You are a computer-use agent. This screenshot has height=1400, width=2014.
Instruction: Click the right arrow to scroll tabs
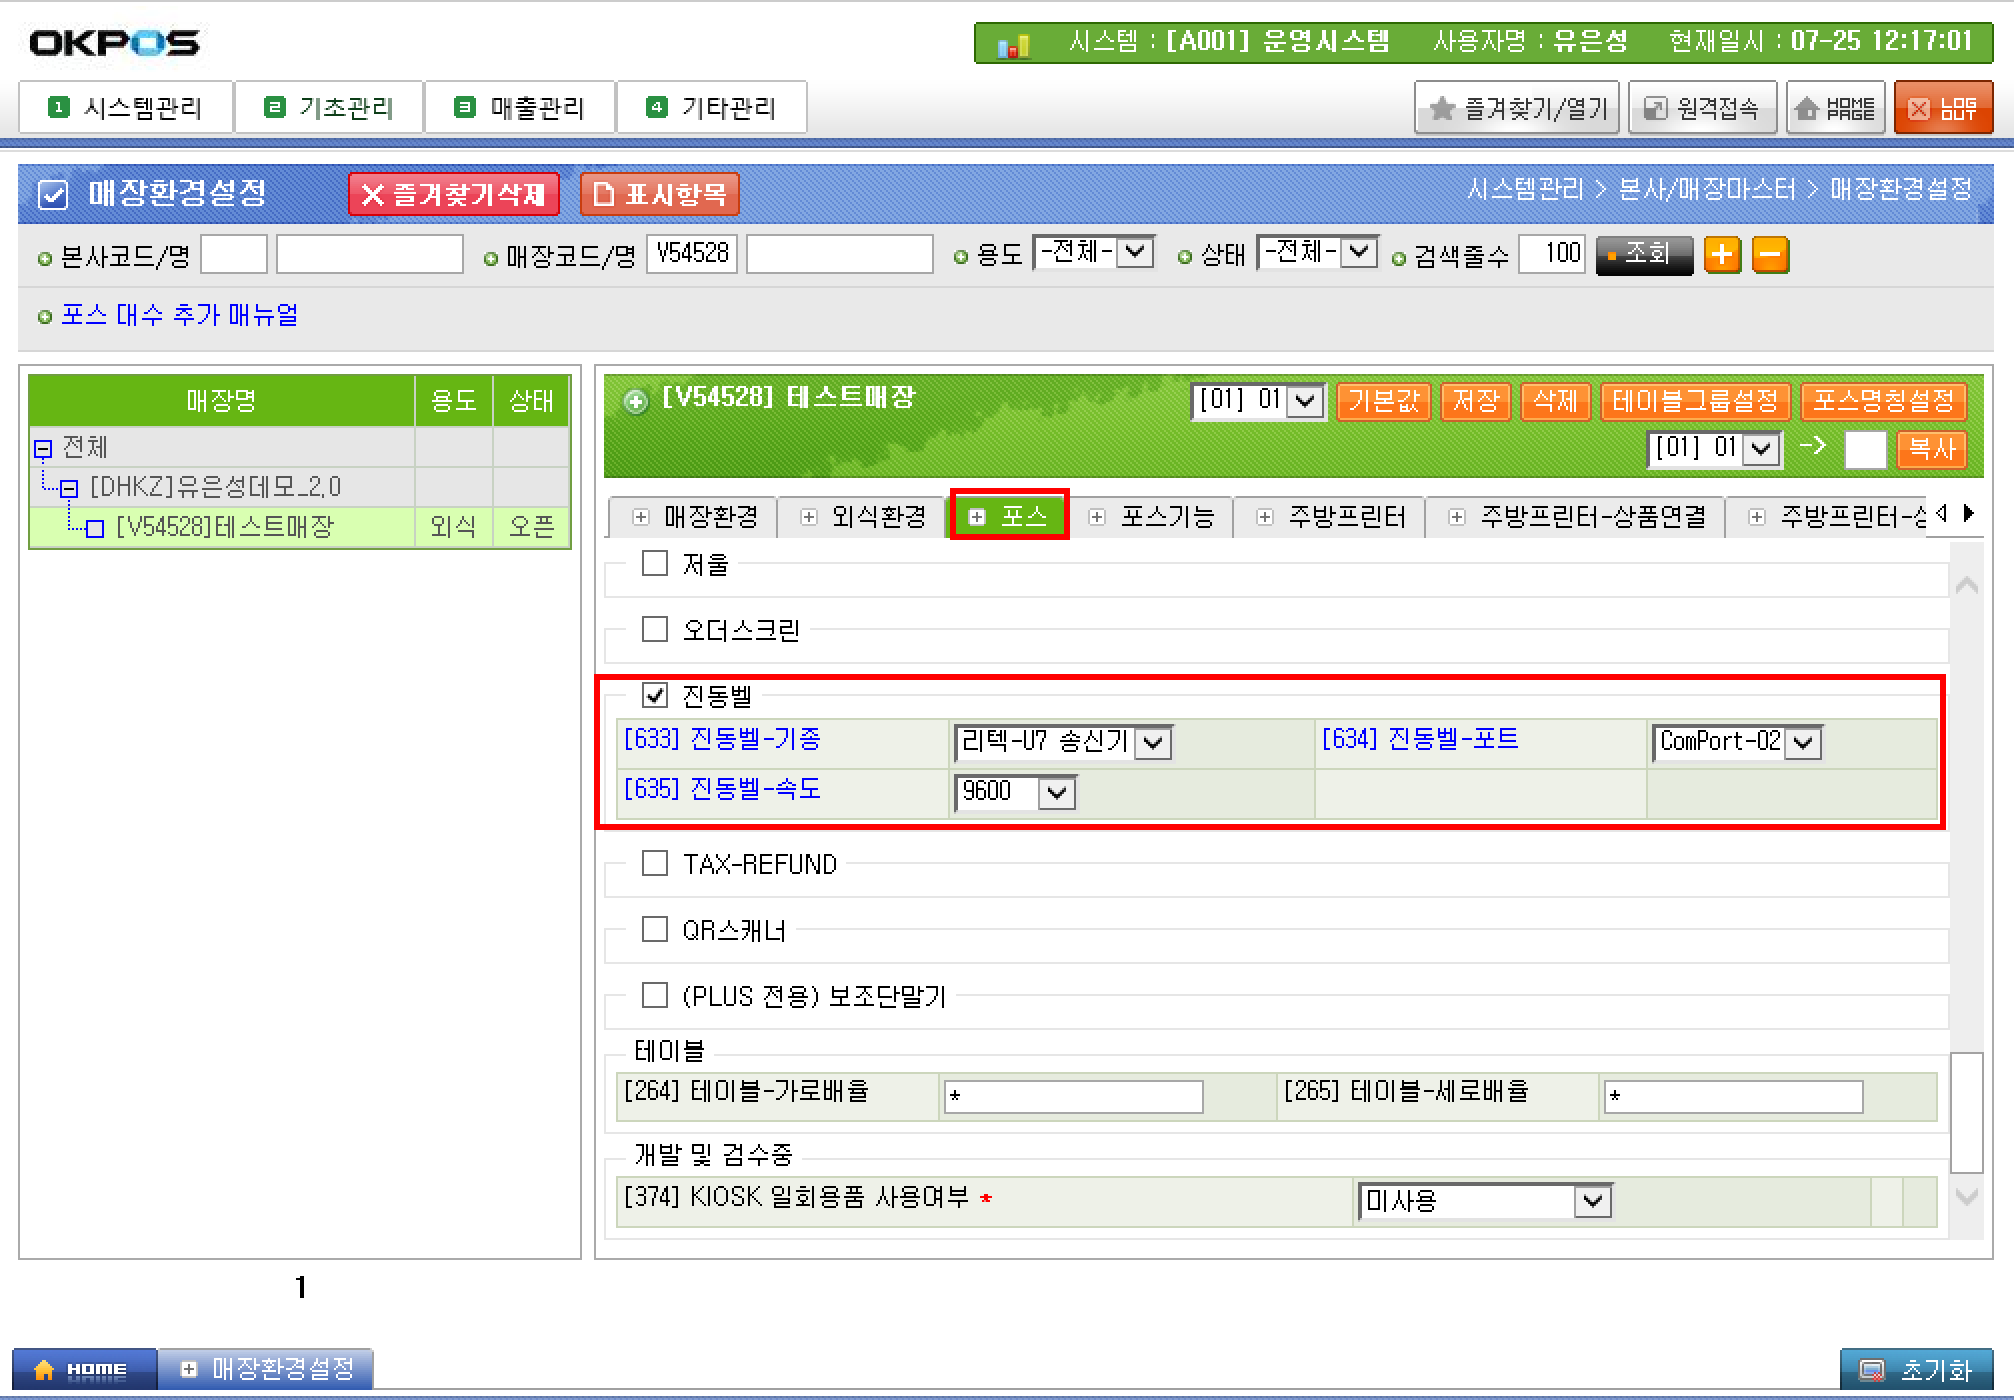click(1969, 513)
